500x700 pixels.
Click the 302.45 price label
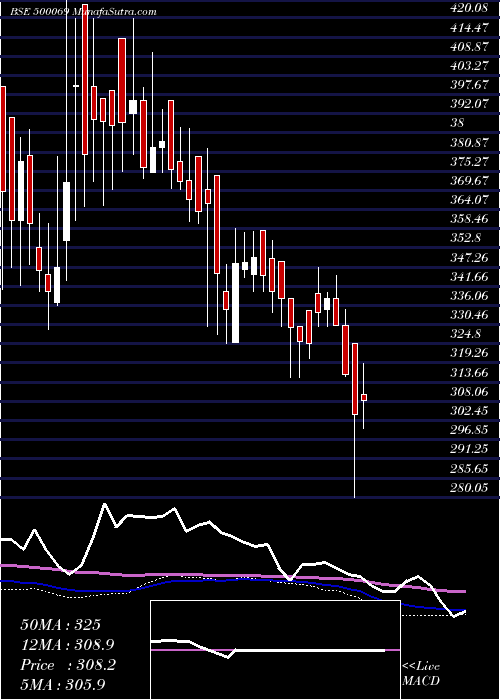[469, 410]
